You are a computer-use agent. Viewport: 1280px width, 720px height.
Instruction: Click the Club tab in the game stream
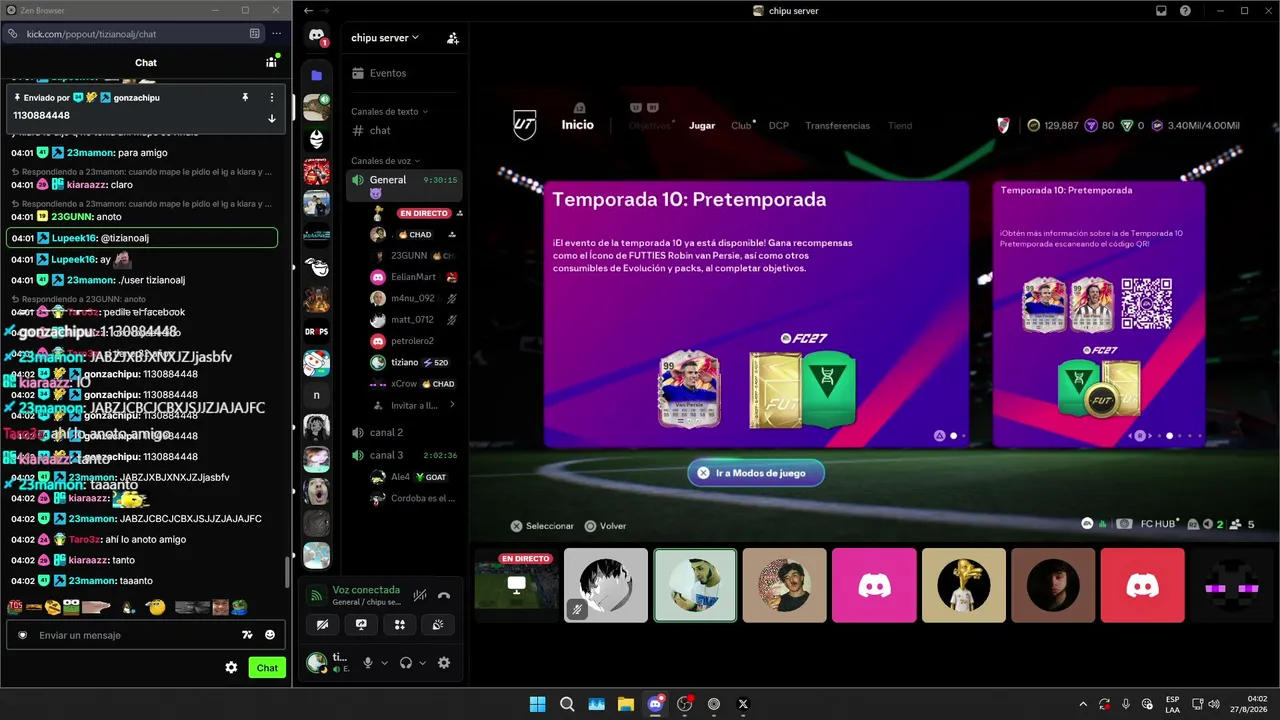741,126
